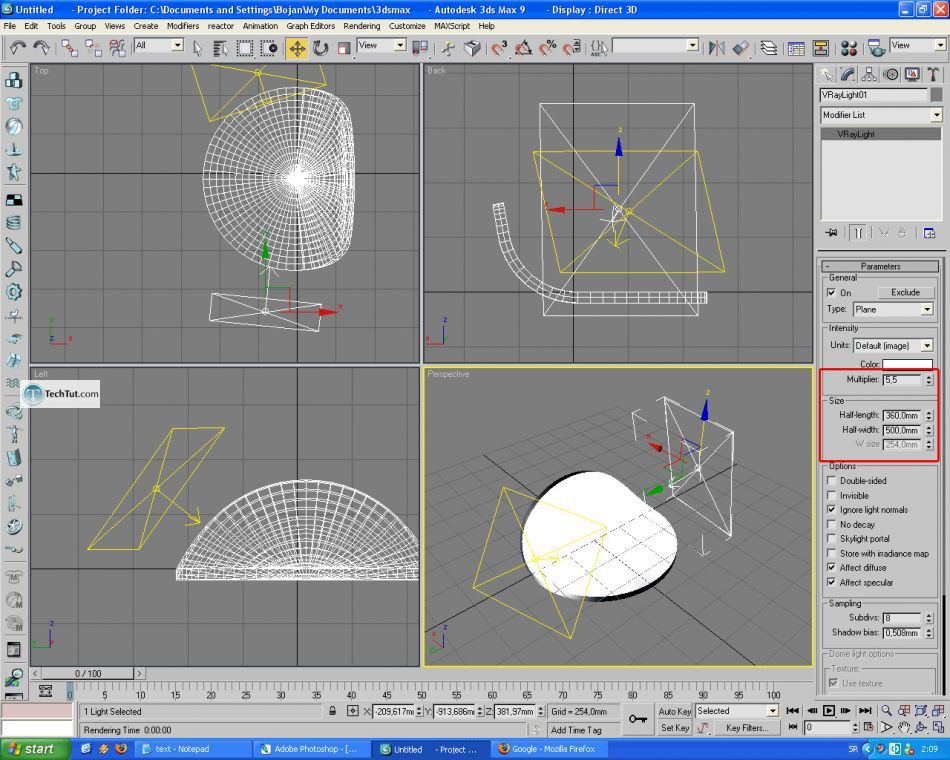Viewport: 950px width, 760px height.
Task: Uncheck the On checkbox under General
Action: (x=831, y=293)
